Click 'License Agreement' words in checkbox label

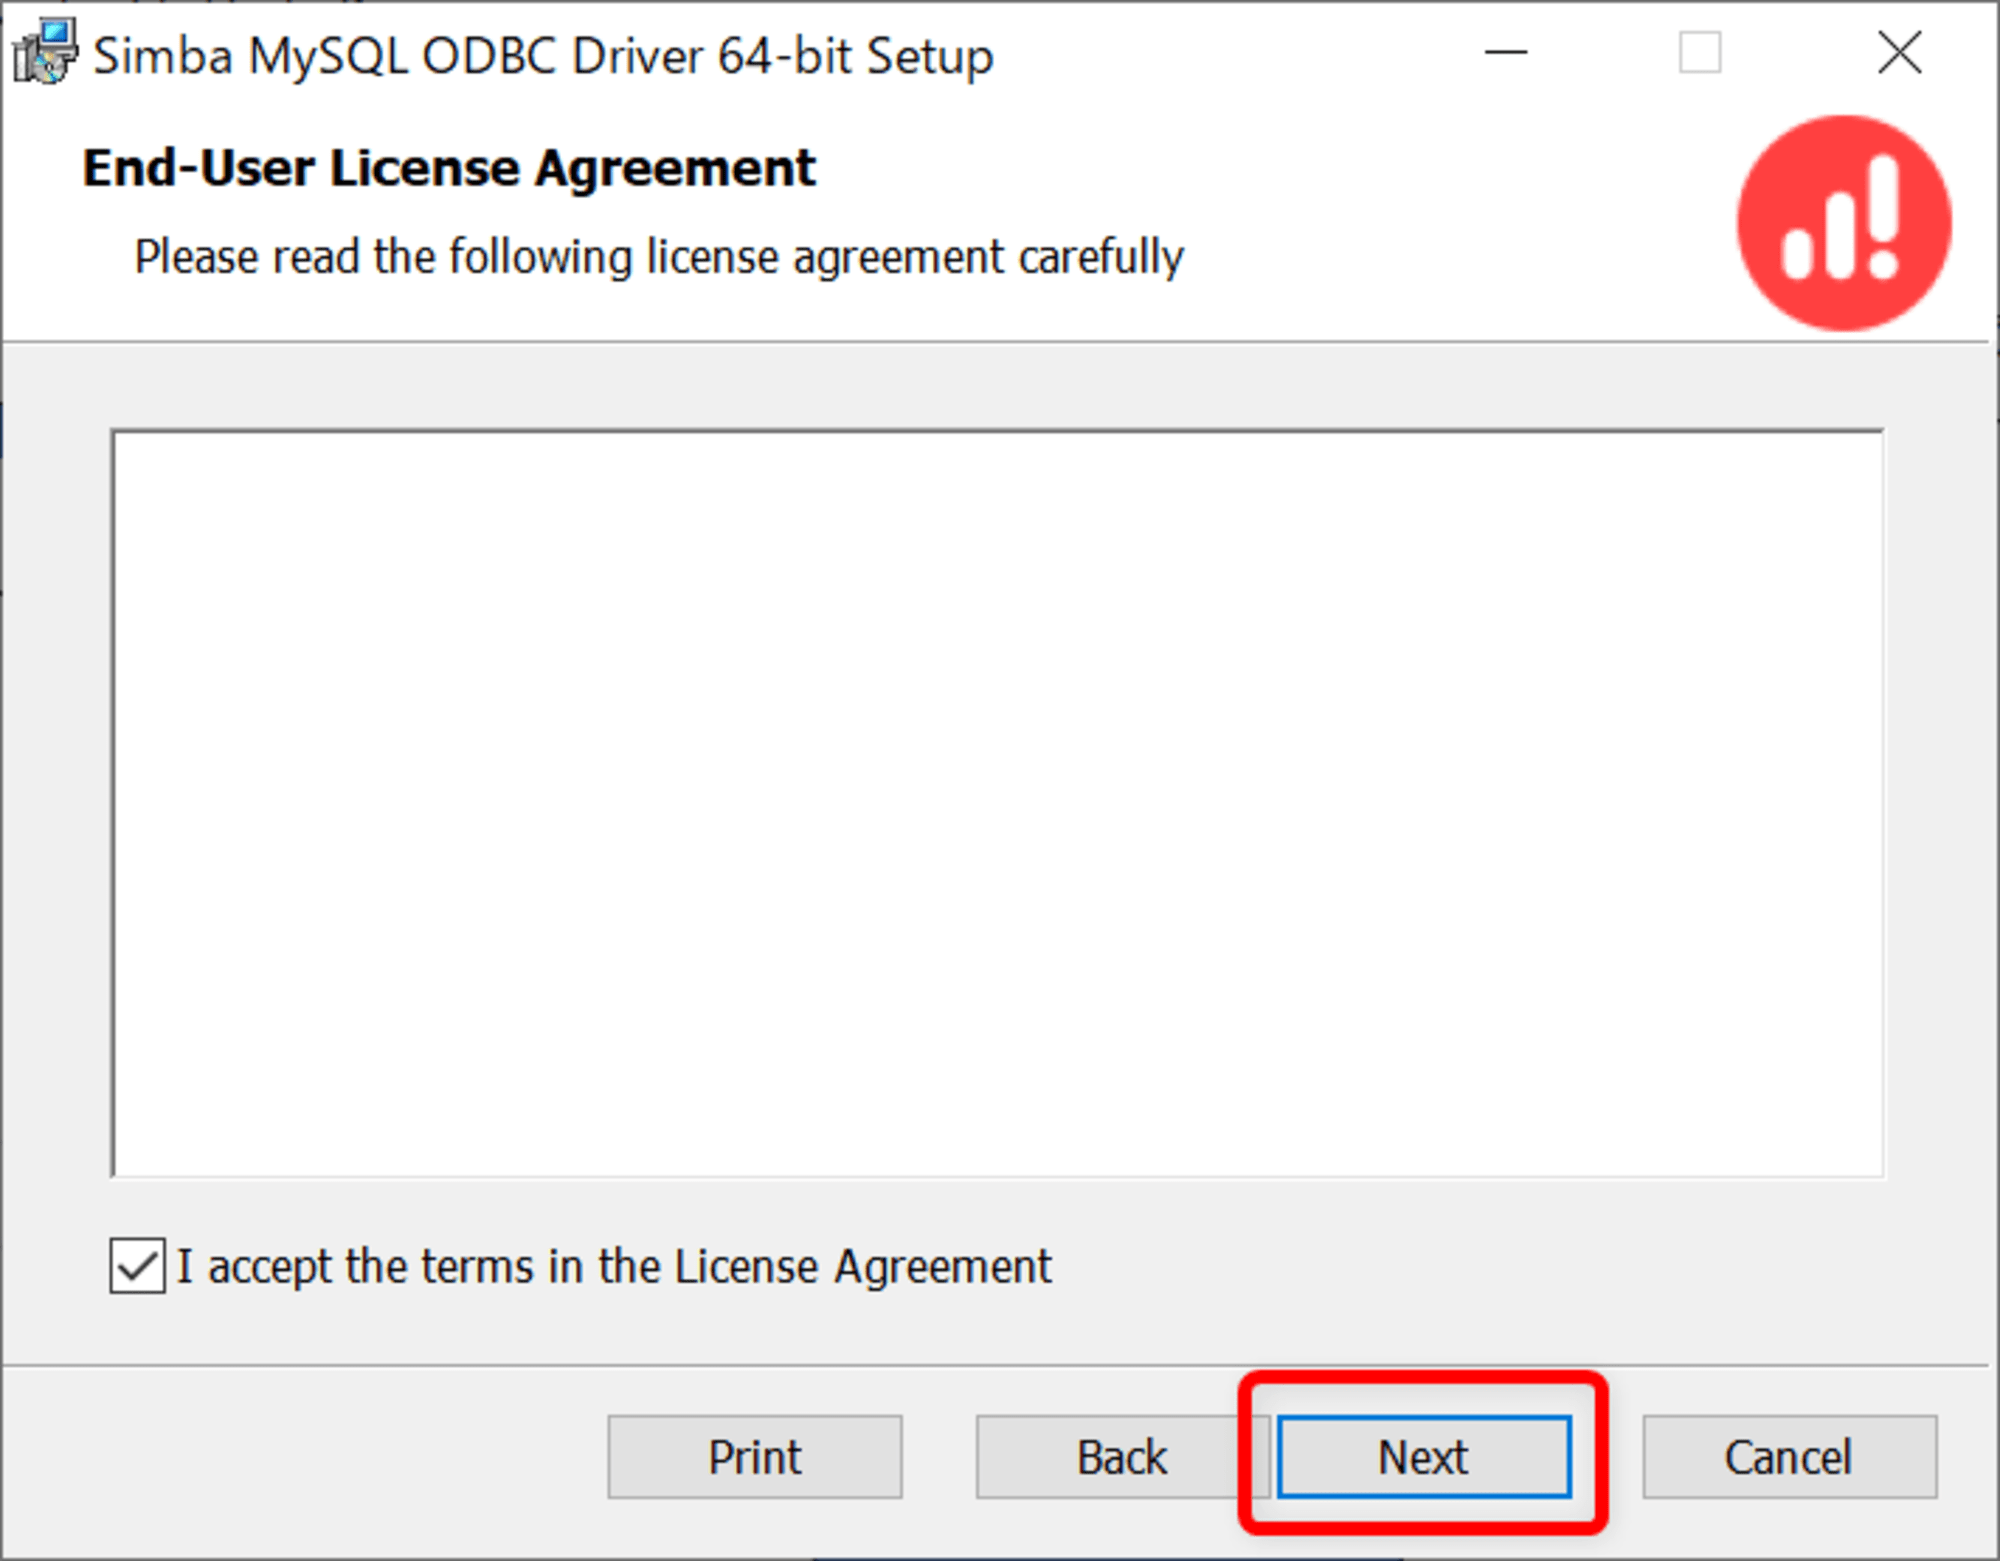[863, 1266]
